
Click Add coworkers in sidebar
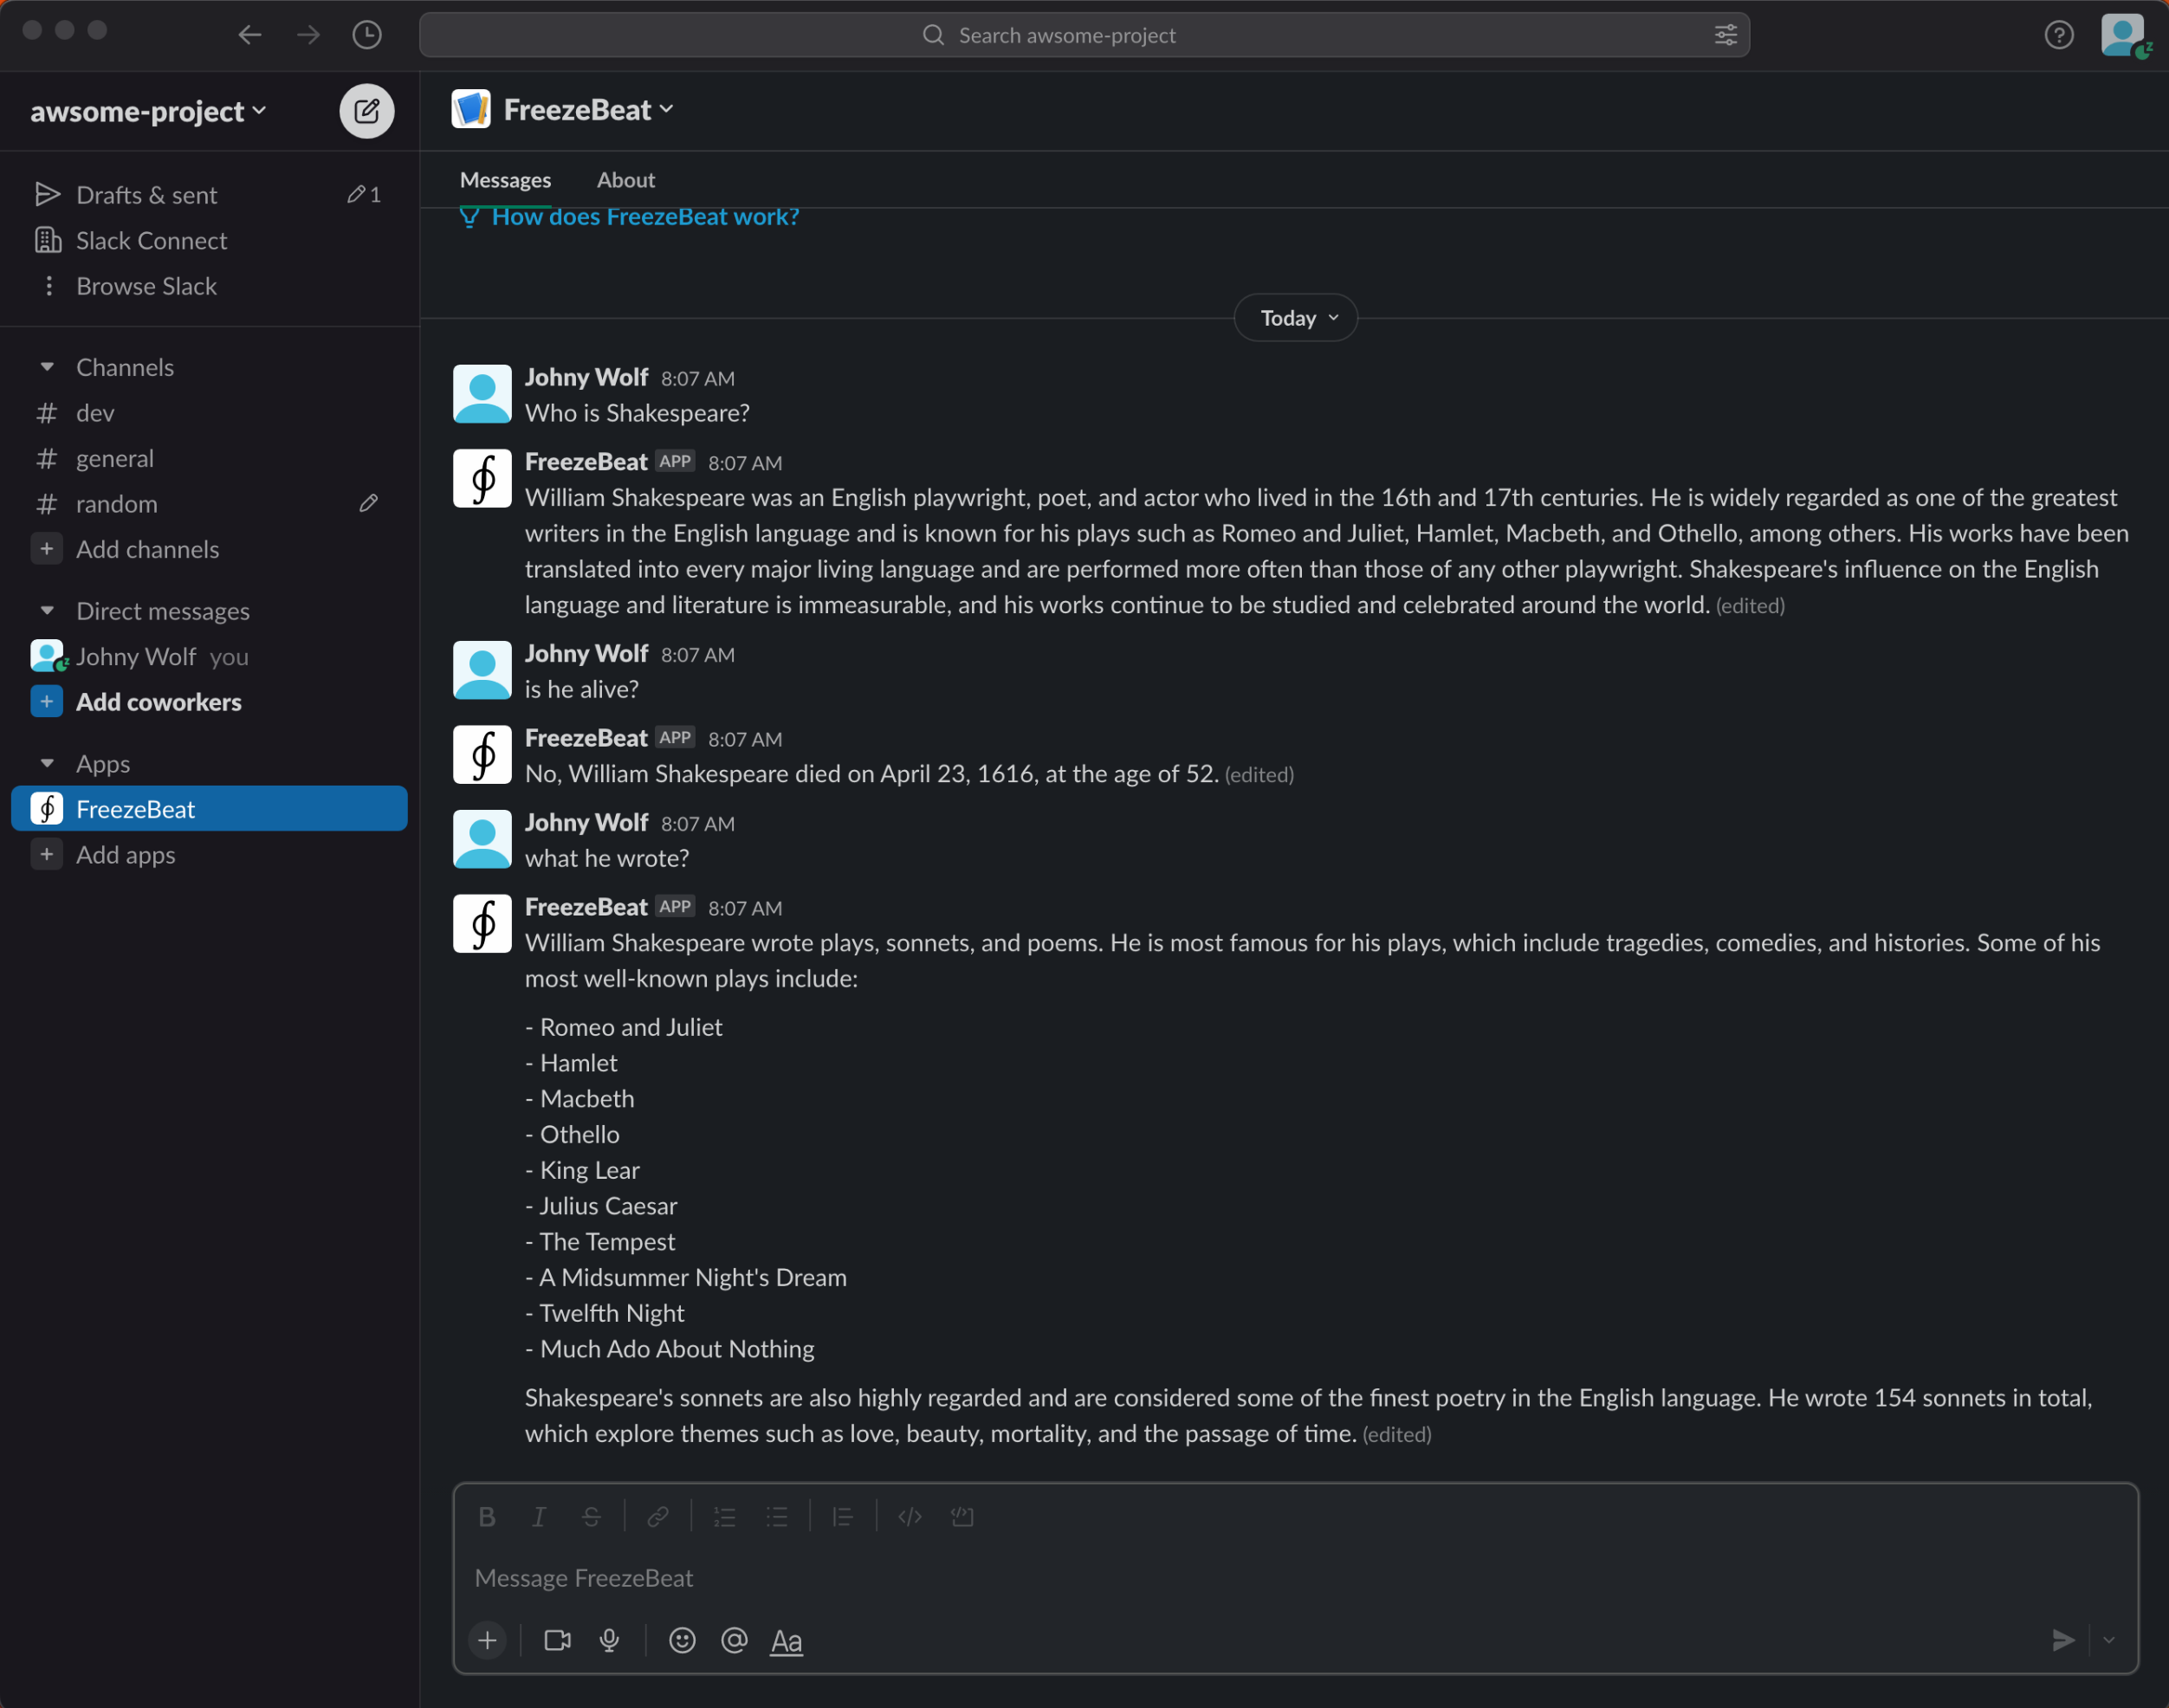(158, 702)
